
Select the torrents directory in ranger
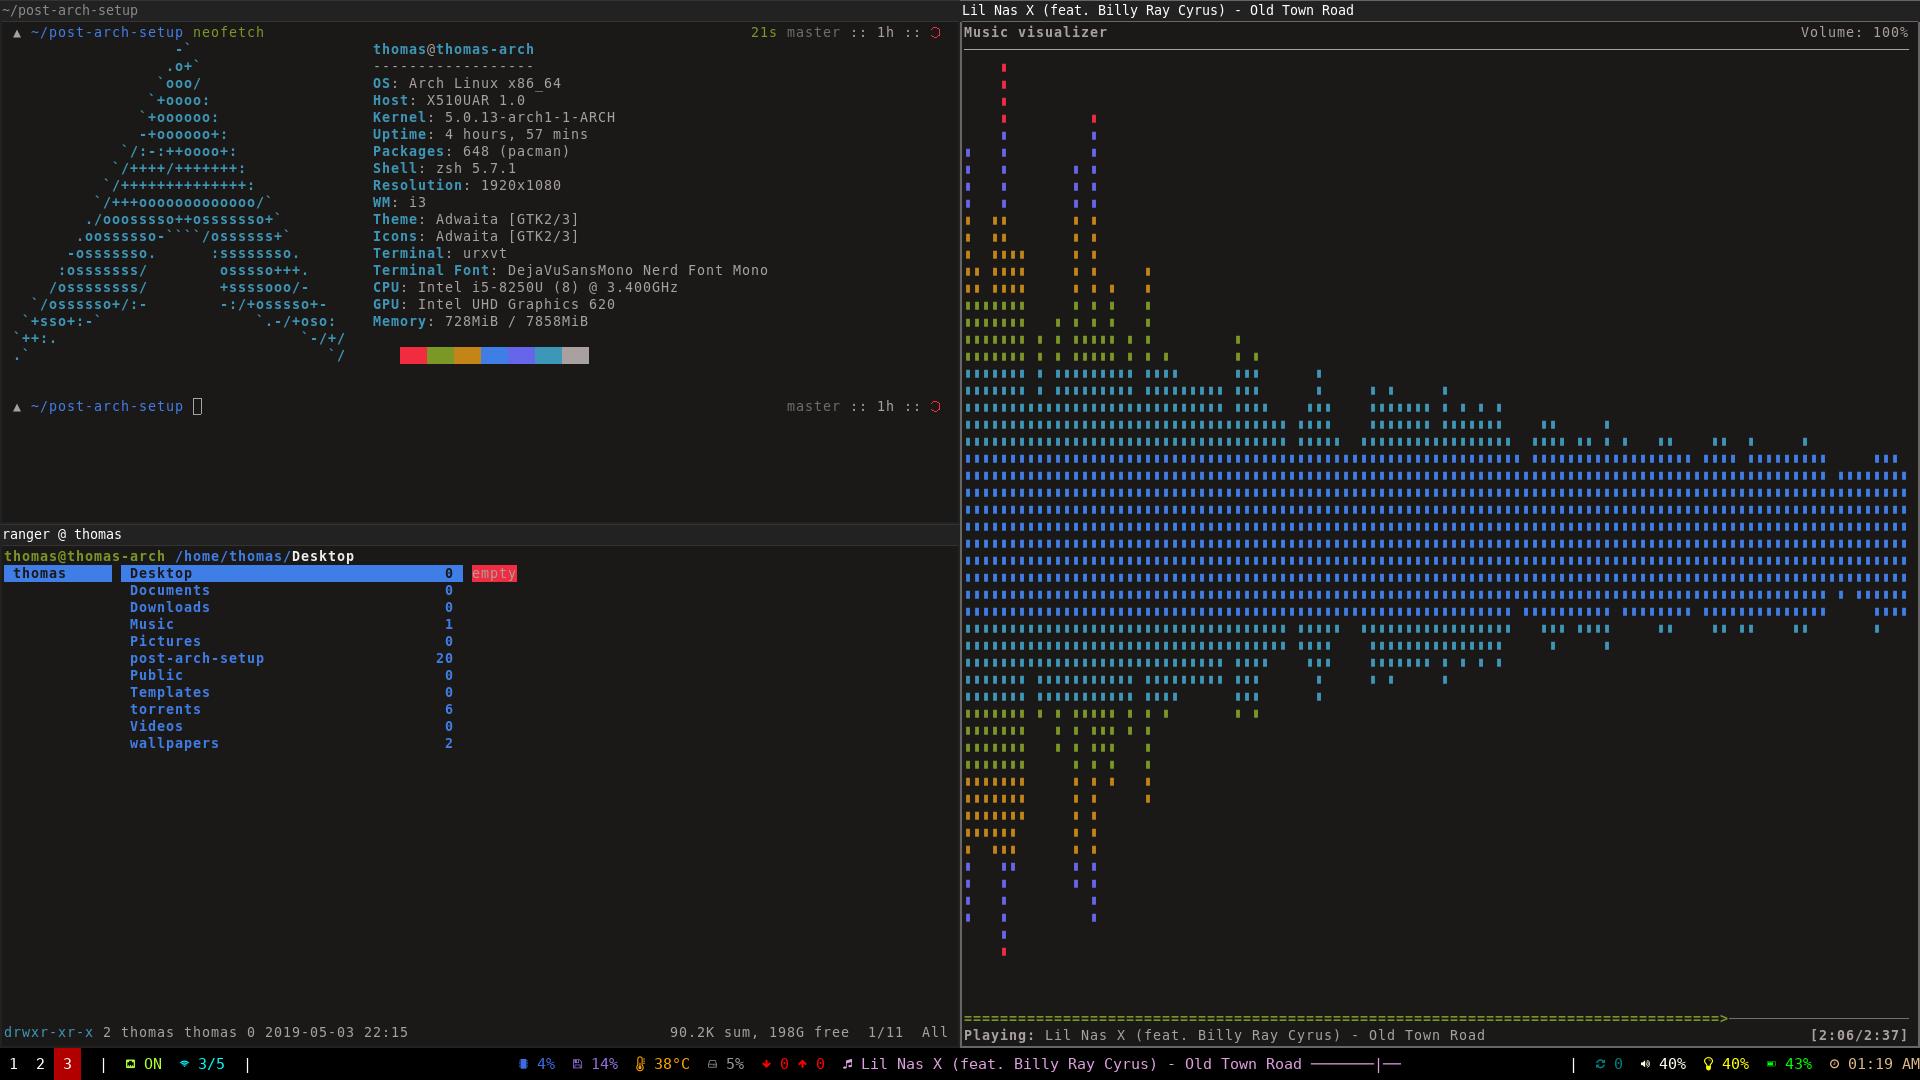pyautogui.click(x=165, y=709)
